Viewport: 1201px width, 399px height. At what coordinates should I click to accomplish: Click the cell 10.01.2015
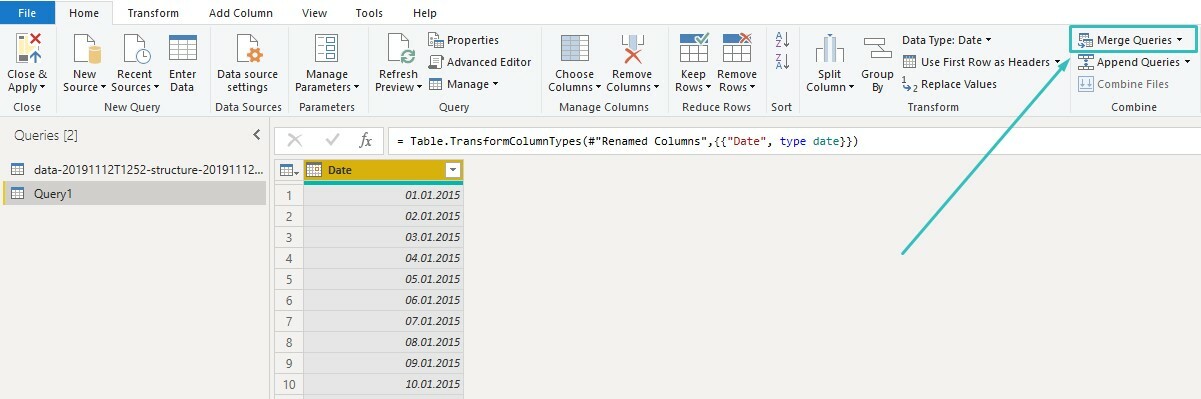point(383,384)
